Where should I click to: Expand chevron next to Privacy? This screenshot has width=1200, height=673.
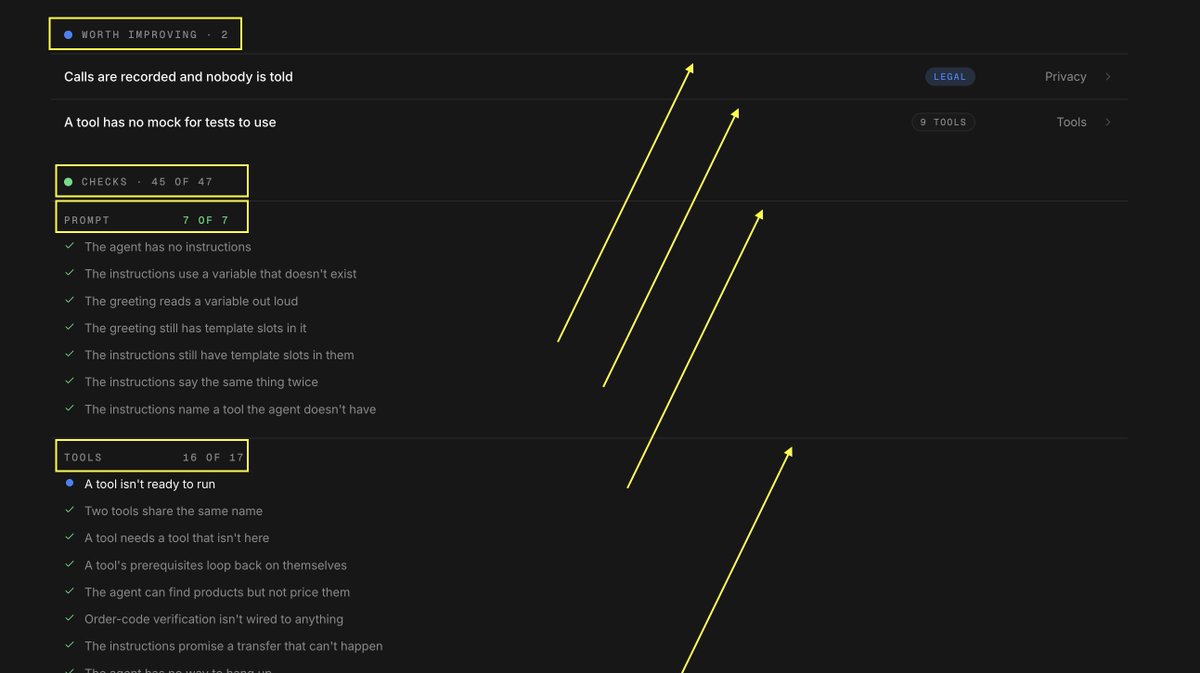coord(1108,77)
